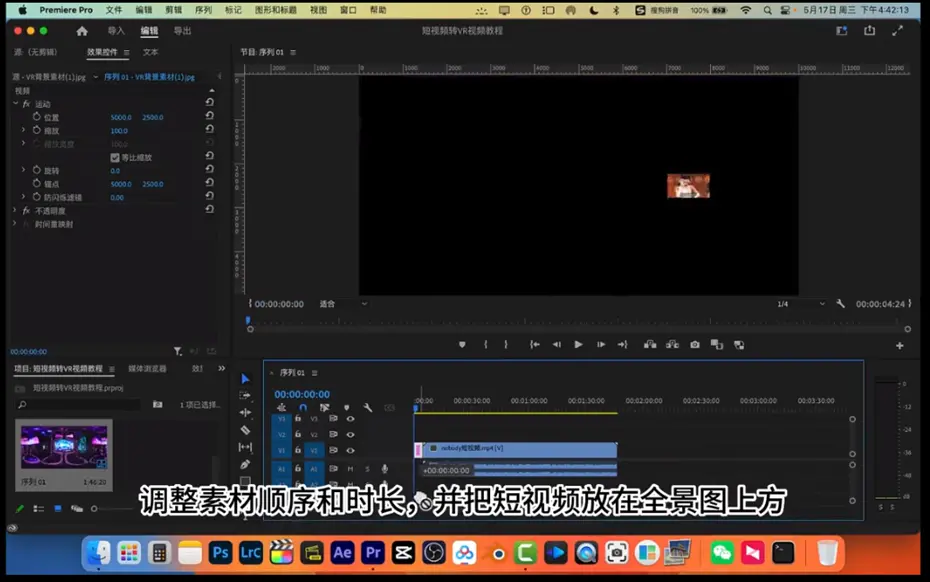Toggle the timeline Snap magnet icon
930x582 pixels.
[x=302, y=408]
